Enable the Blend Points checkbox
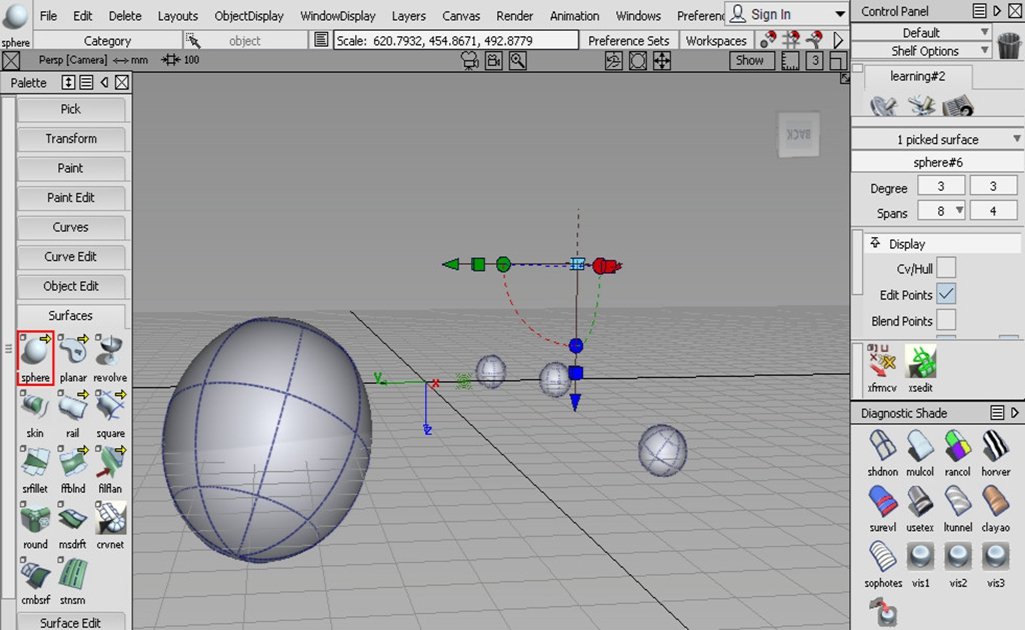1025x630 pixels. [x=946, y=320]
